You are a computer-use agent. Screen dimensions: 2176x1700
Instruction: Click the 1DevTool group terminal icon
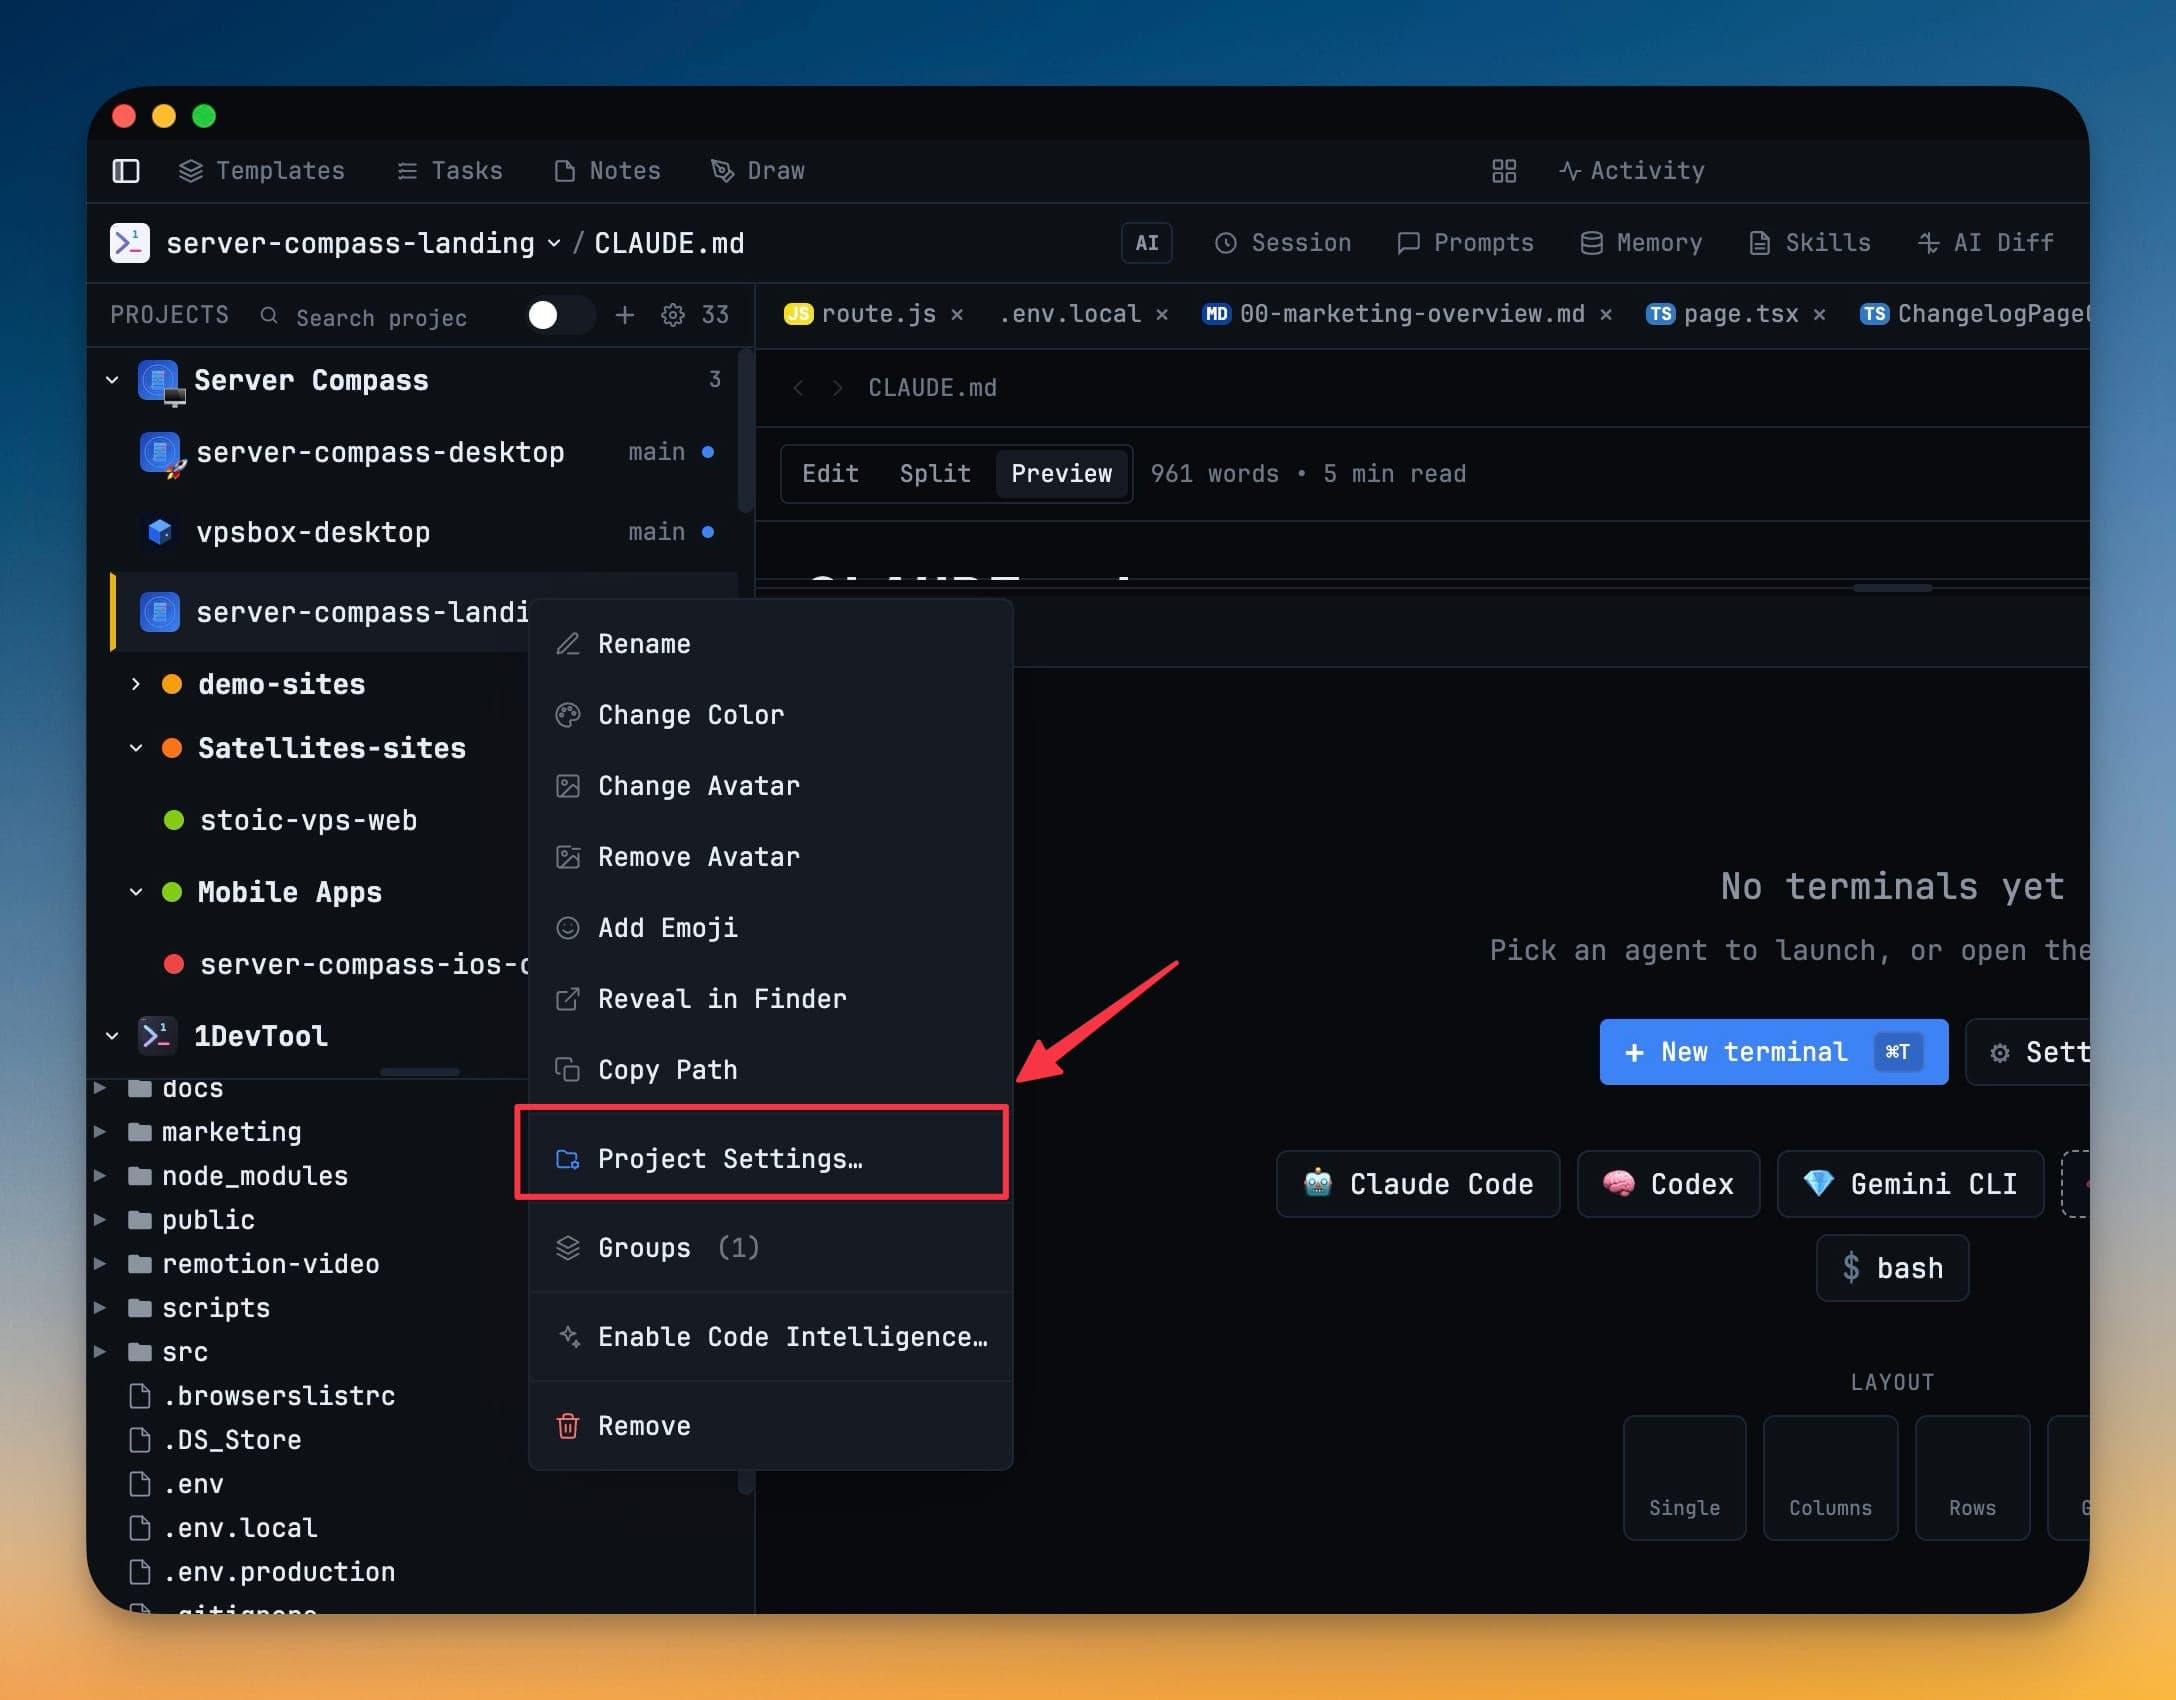(x=158, y=1036)
